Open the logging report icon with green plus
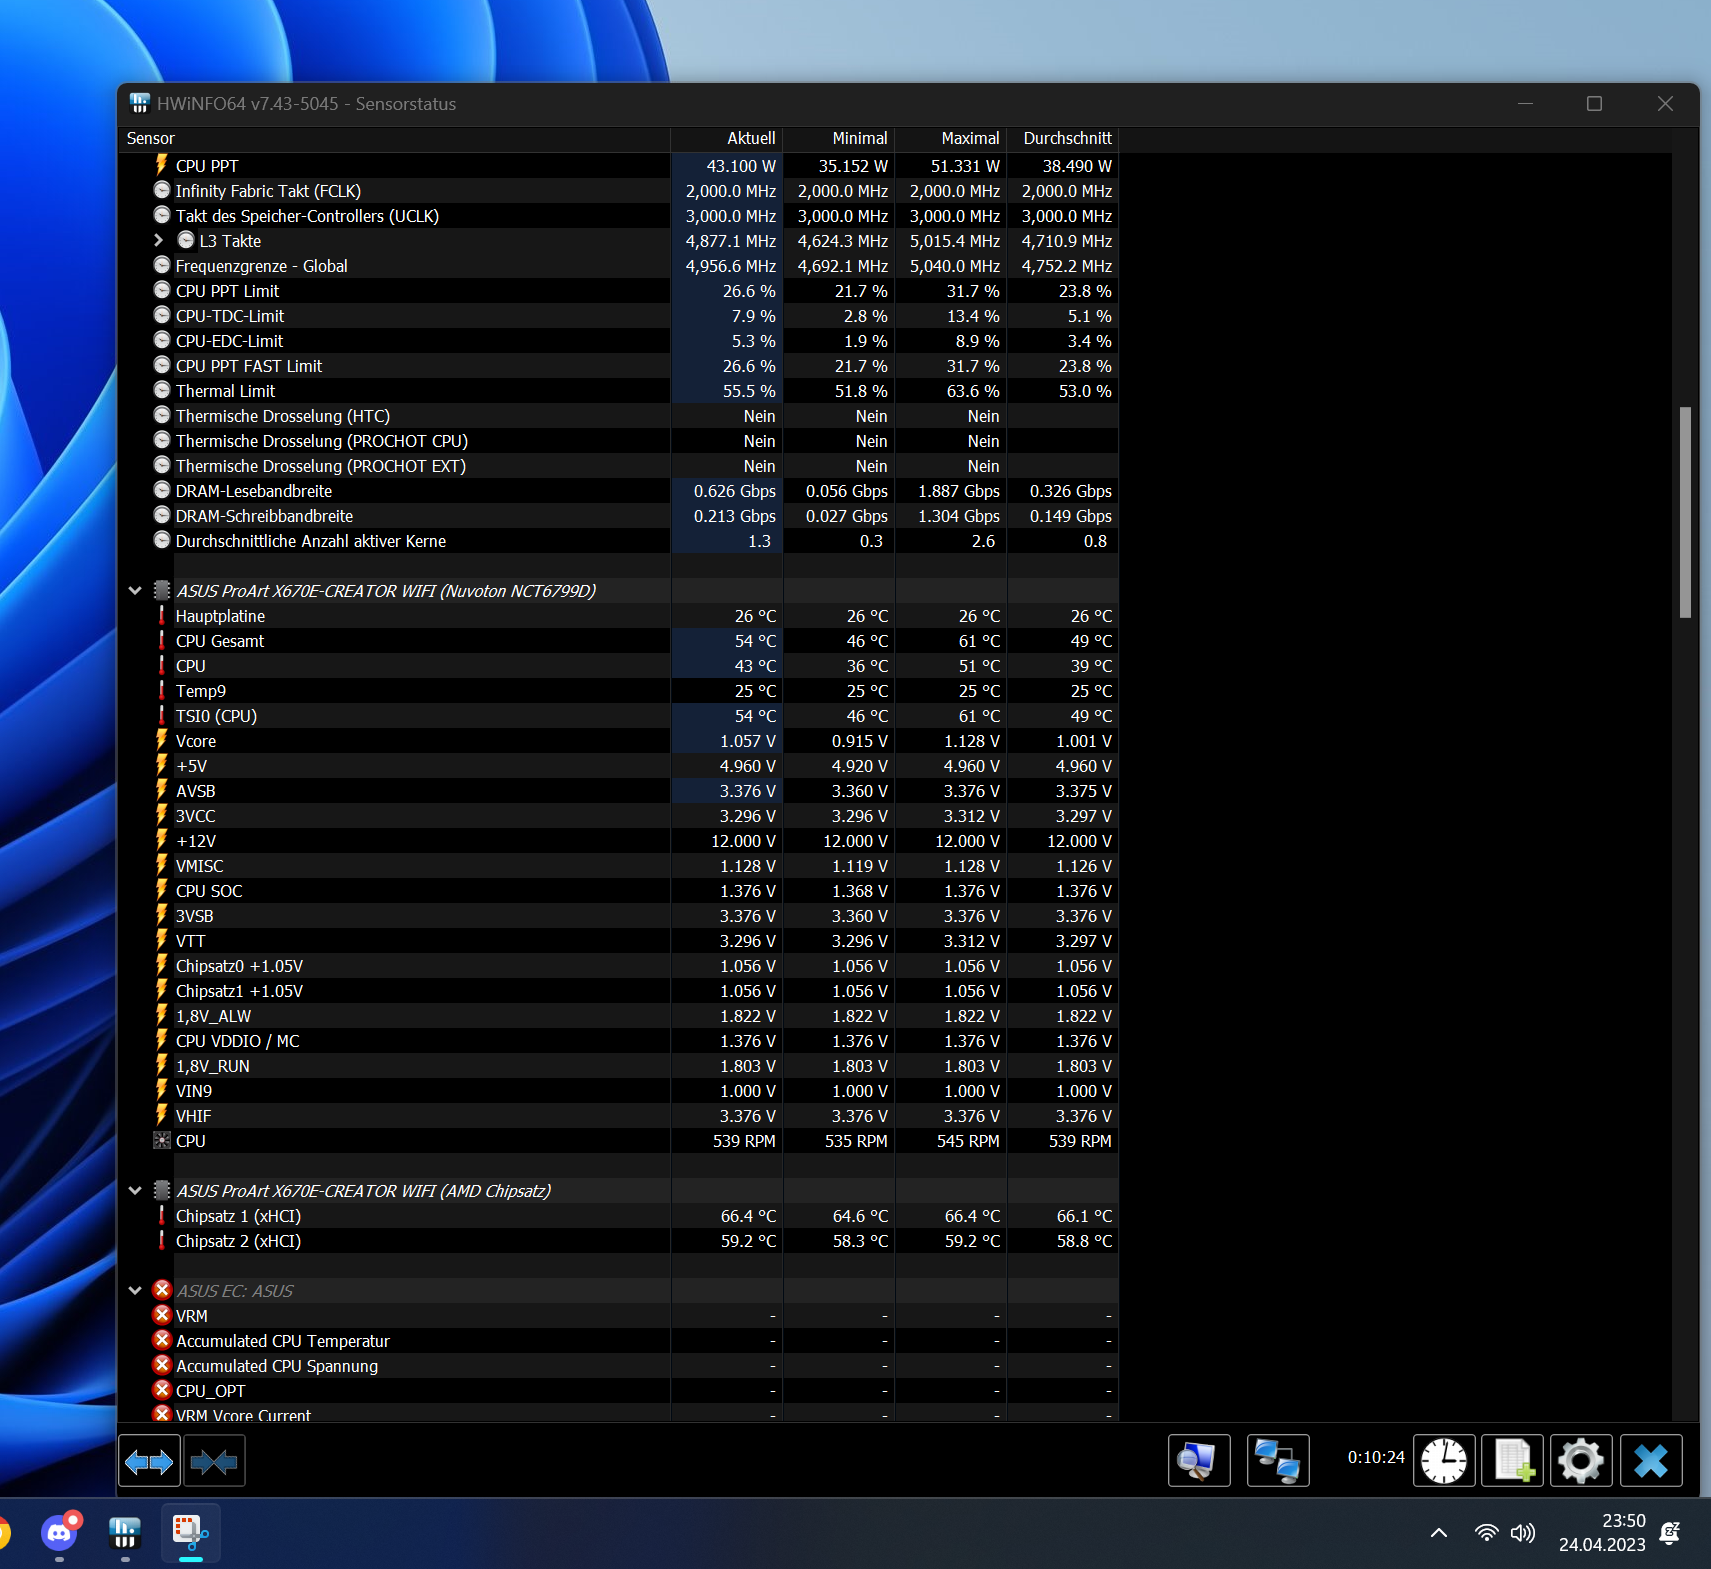The height and width of the screenshot is (1569, 1711). pyautogui.click(x=1513, y=1460)
